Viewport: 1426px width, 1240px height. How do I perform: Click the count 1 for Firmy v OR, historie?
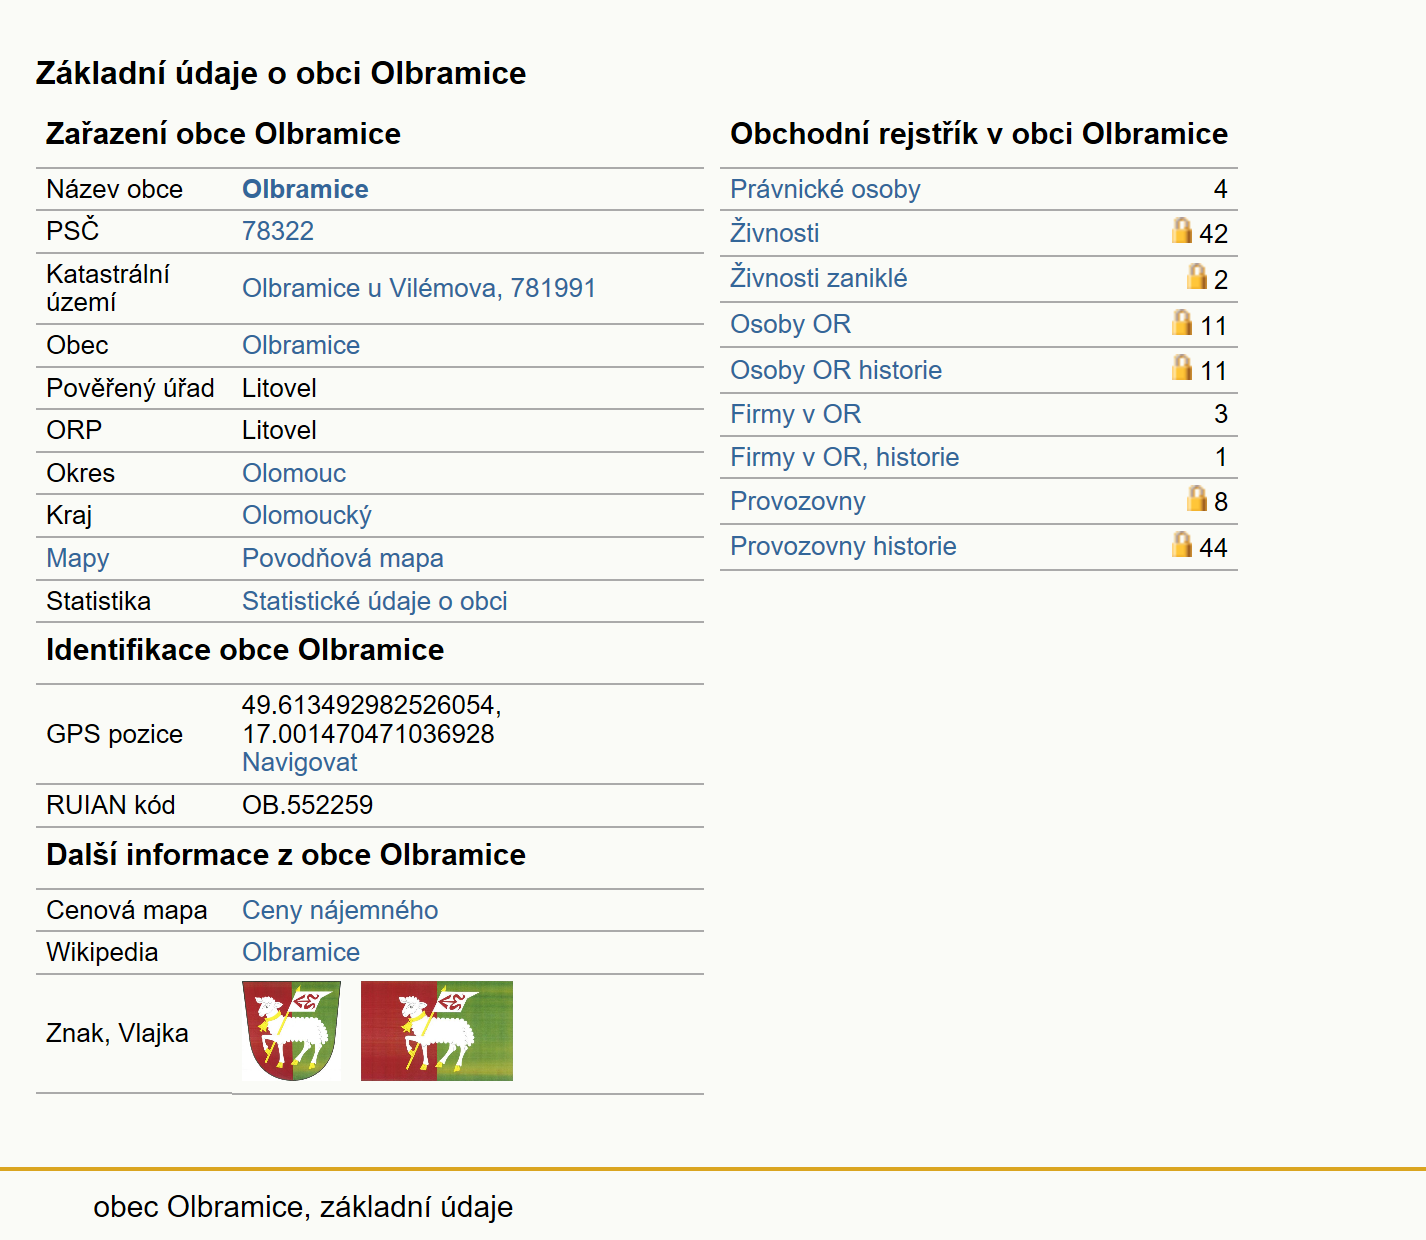click(1221, 457)
